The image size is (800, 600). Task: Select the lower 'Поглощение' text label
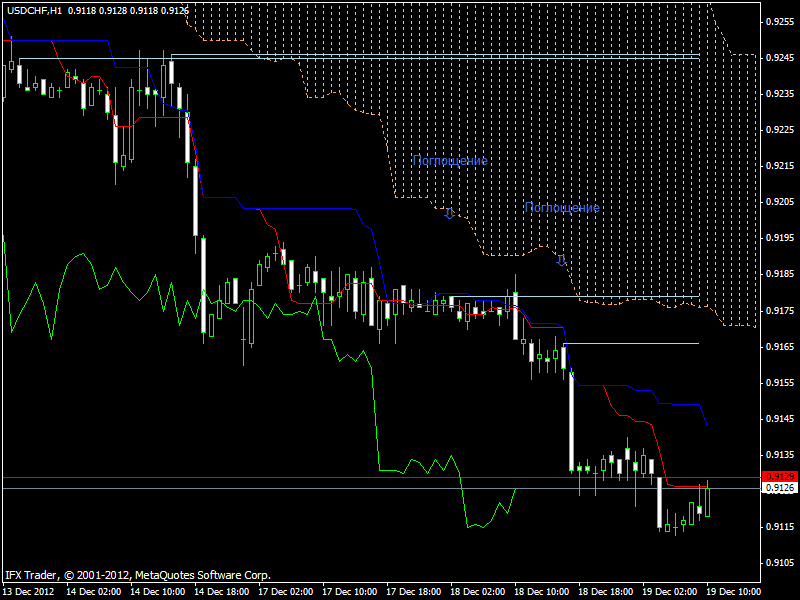point(562,207)
